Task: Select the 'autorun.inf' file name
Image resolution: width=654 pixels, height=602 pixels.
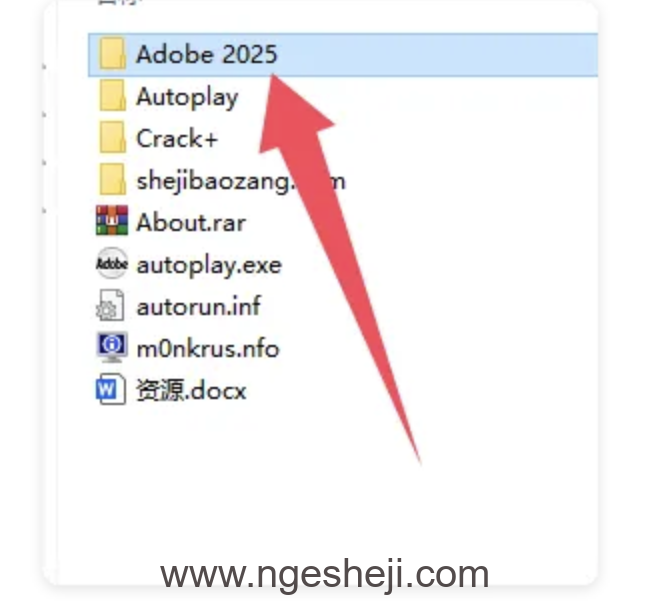Action: 199,306
